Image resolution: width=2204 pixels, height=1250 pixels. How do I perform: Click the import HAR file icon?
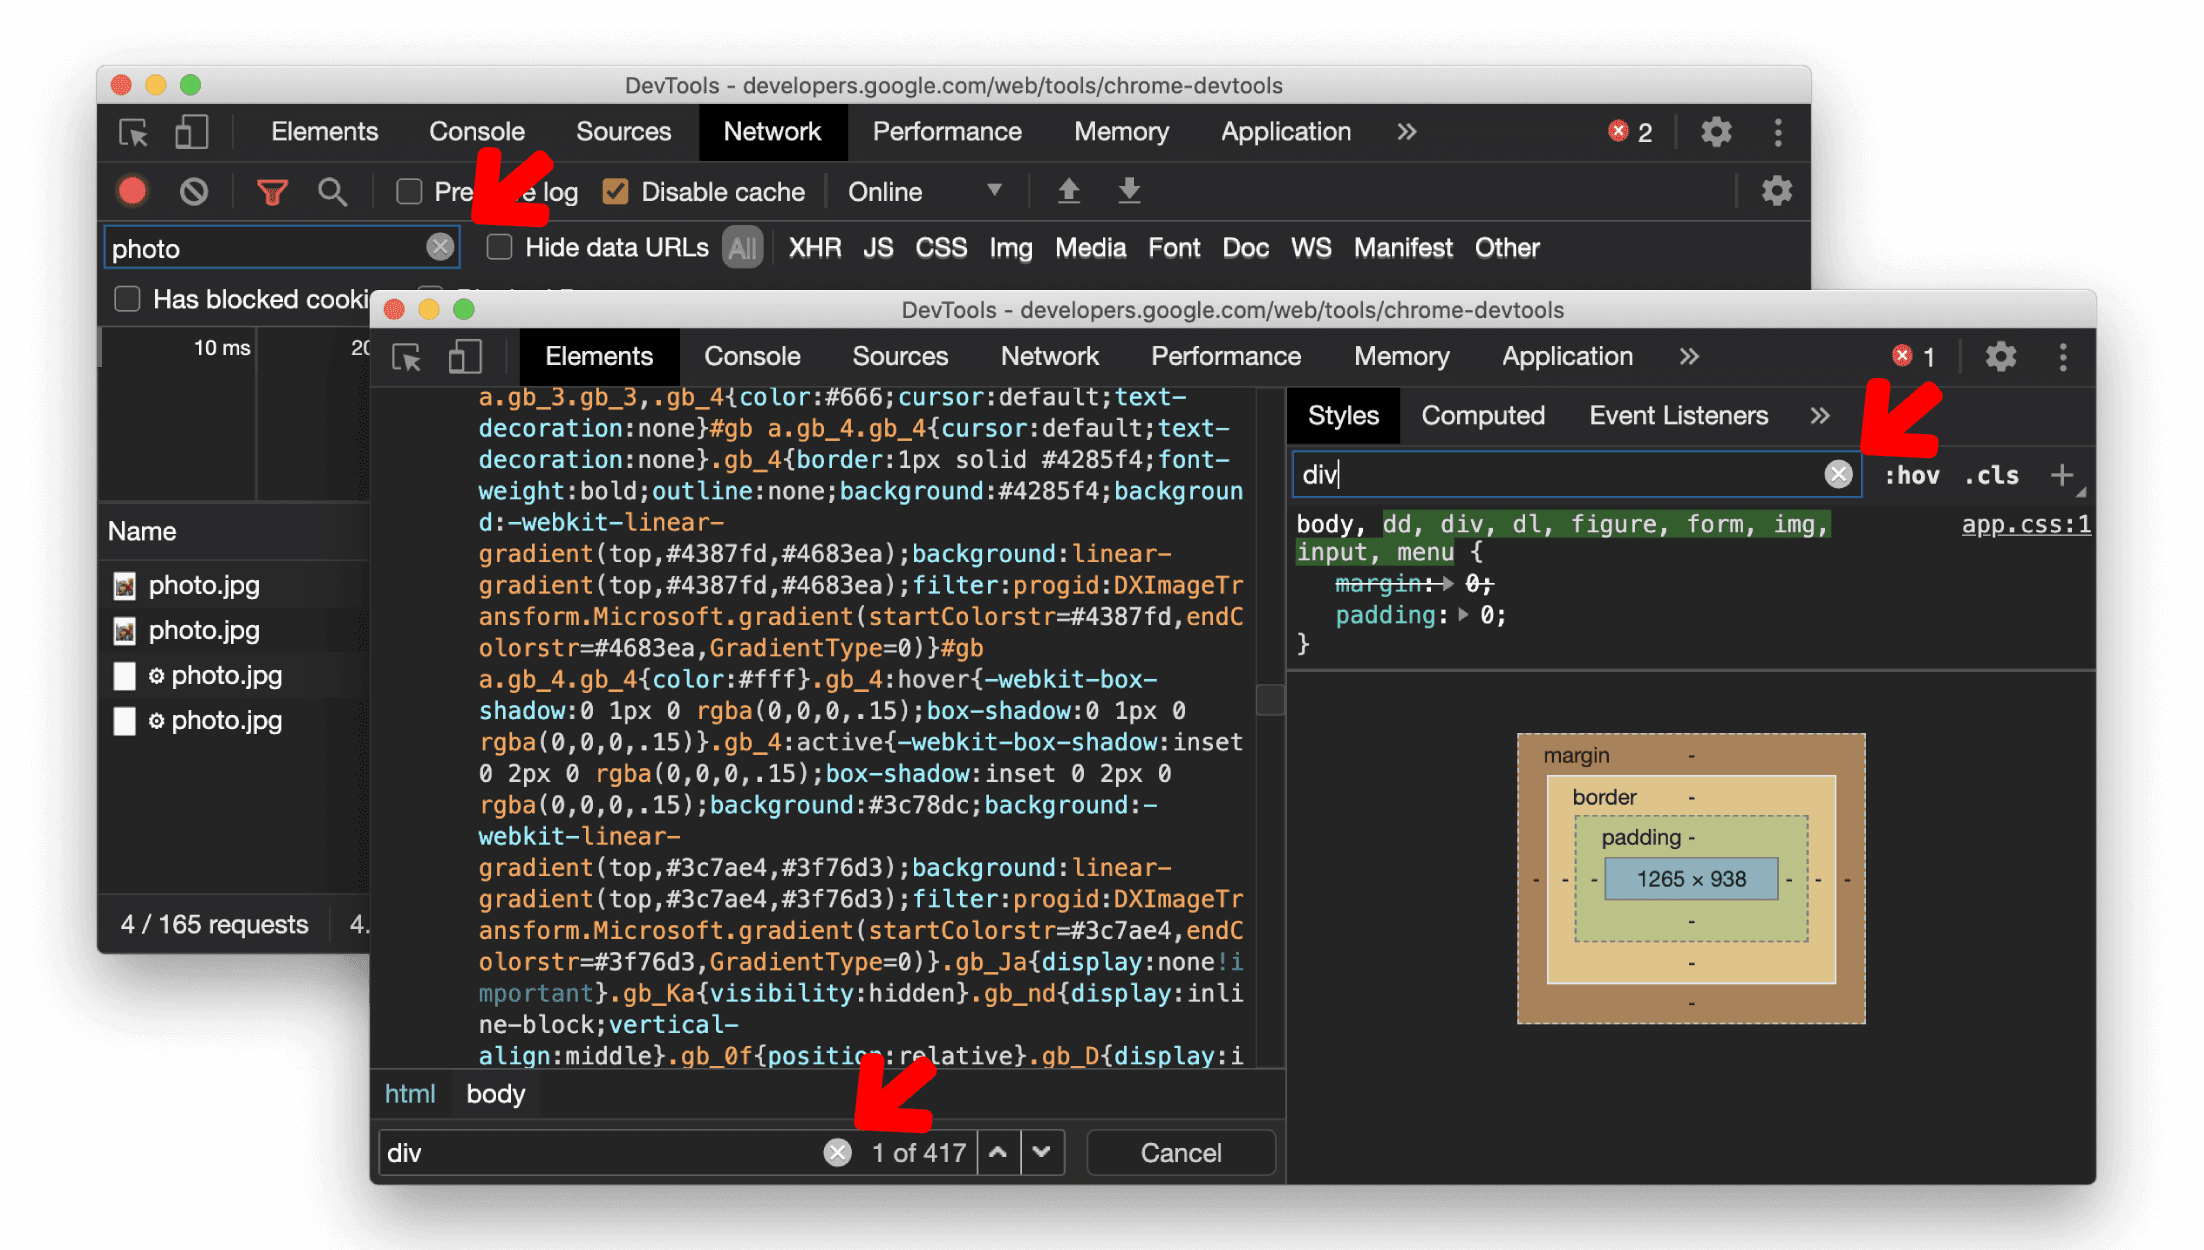click(1067, 192)
